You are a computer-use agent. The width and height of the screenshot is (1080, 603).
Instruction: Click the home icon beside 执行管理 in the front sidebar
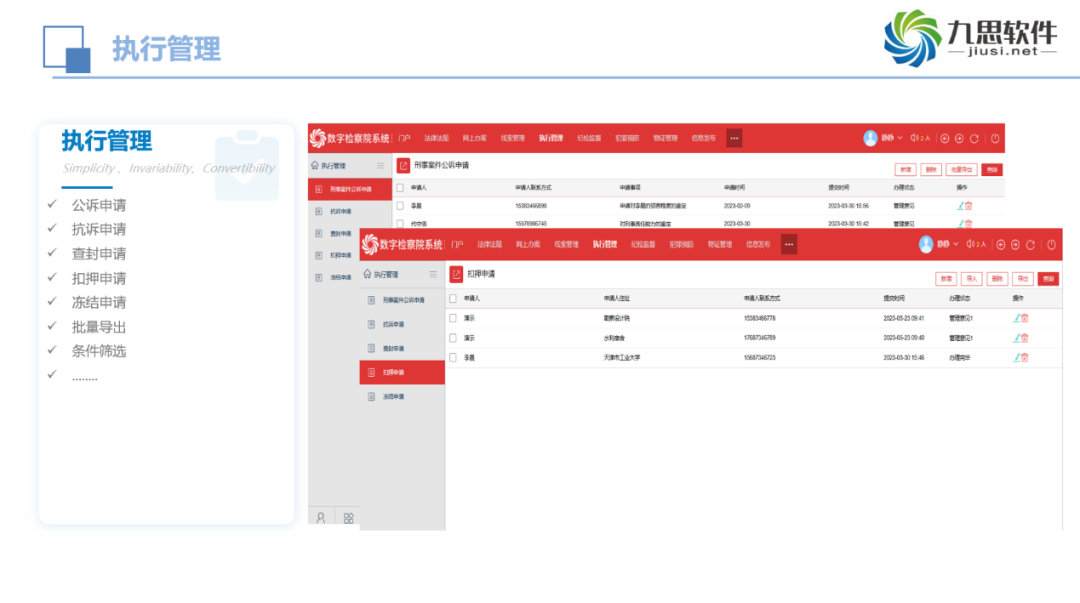tap(367, 274)
